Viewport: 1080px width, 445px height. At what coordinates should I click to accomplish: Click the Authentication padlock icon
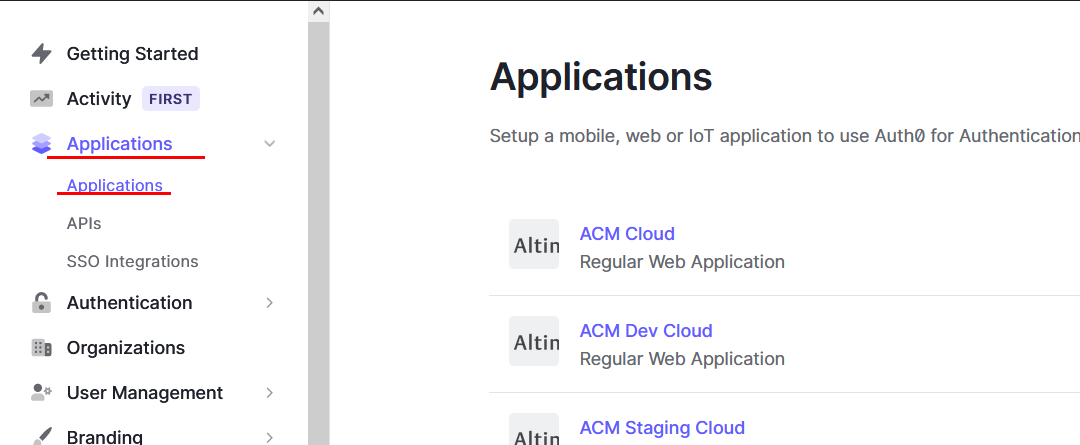(x=41, y=302)
